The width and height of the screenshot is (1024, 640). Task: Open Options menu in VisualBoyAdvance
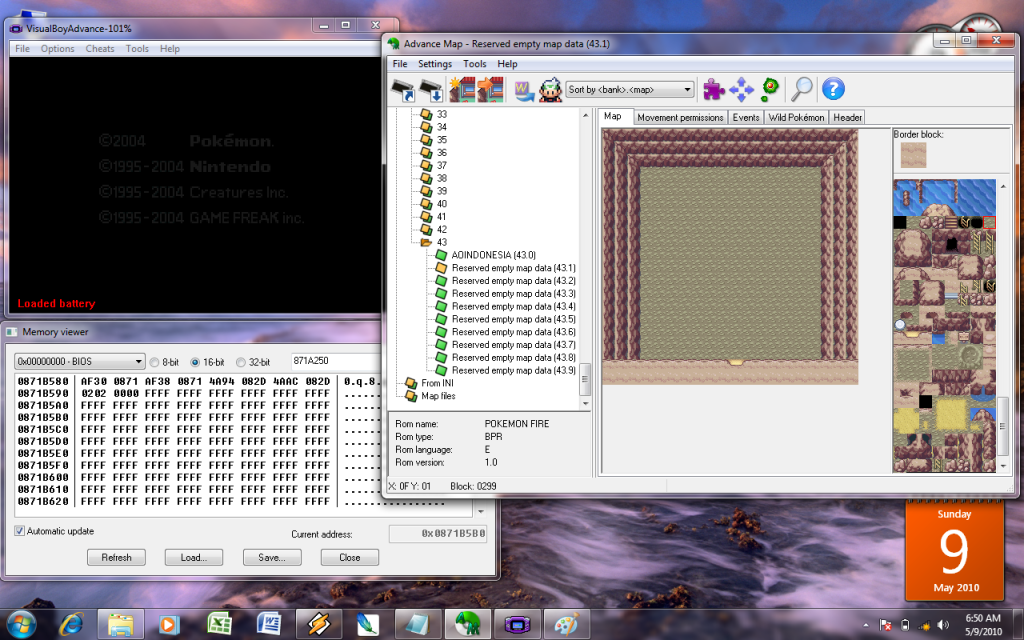click(x=57, y=48)
